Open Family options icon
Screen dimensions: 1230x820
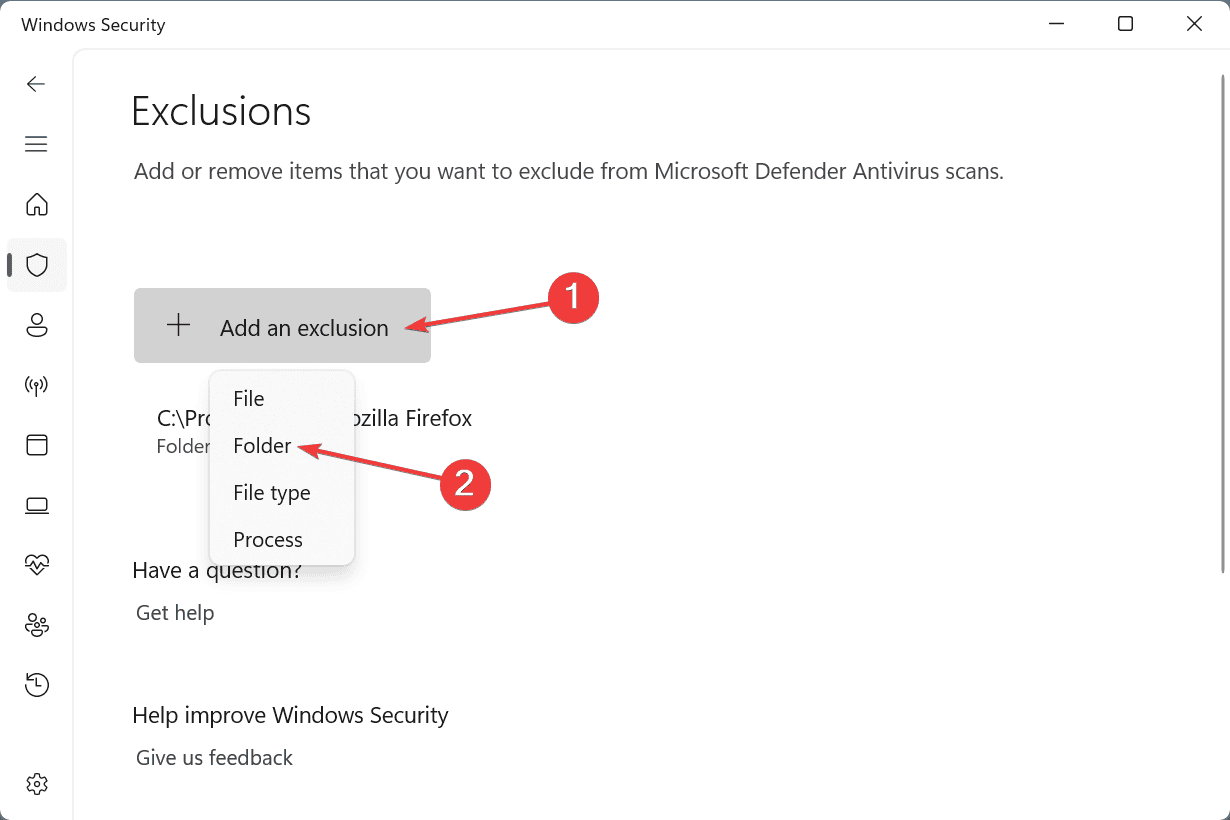pyautogui.click(x=37, y=625)
